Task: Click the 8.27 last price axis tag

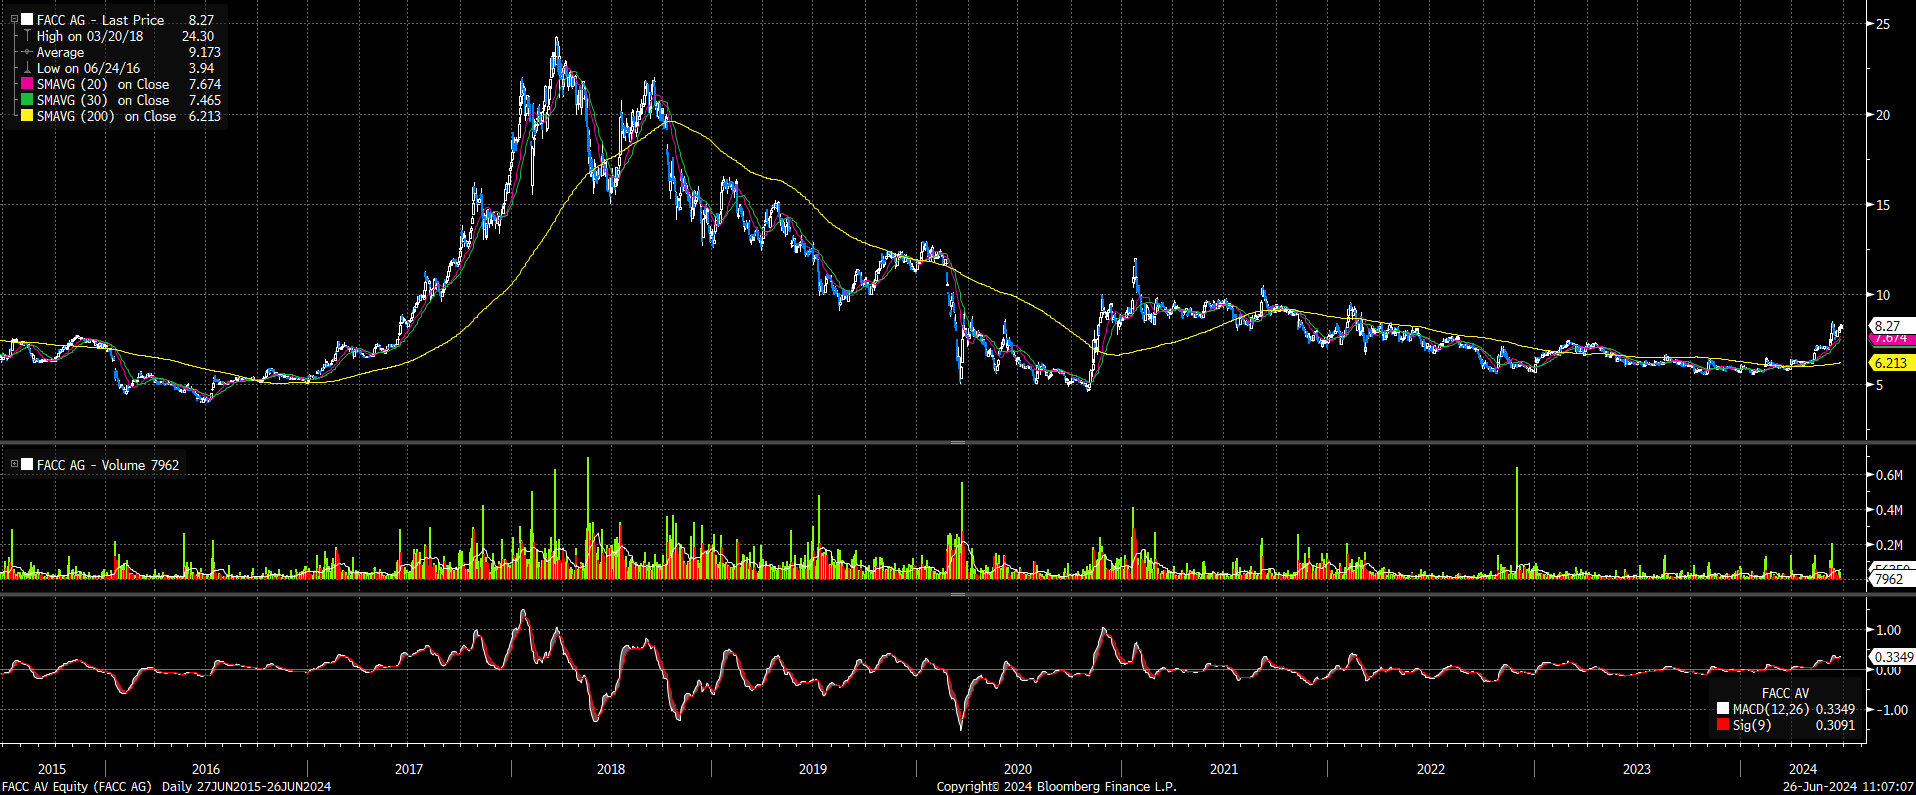Action: pyautogui.click(x=1892, y=326)
